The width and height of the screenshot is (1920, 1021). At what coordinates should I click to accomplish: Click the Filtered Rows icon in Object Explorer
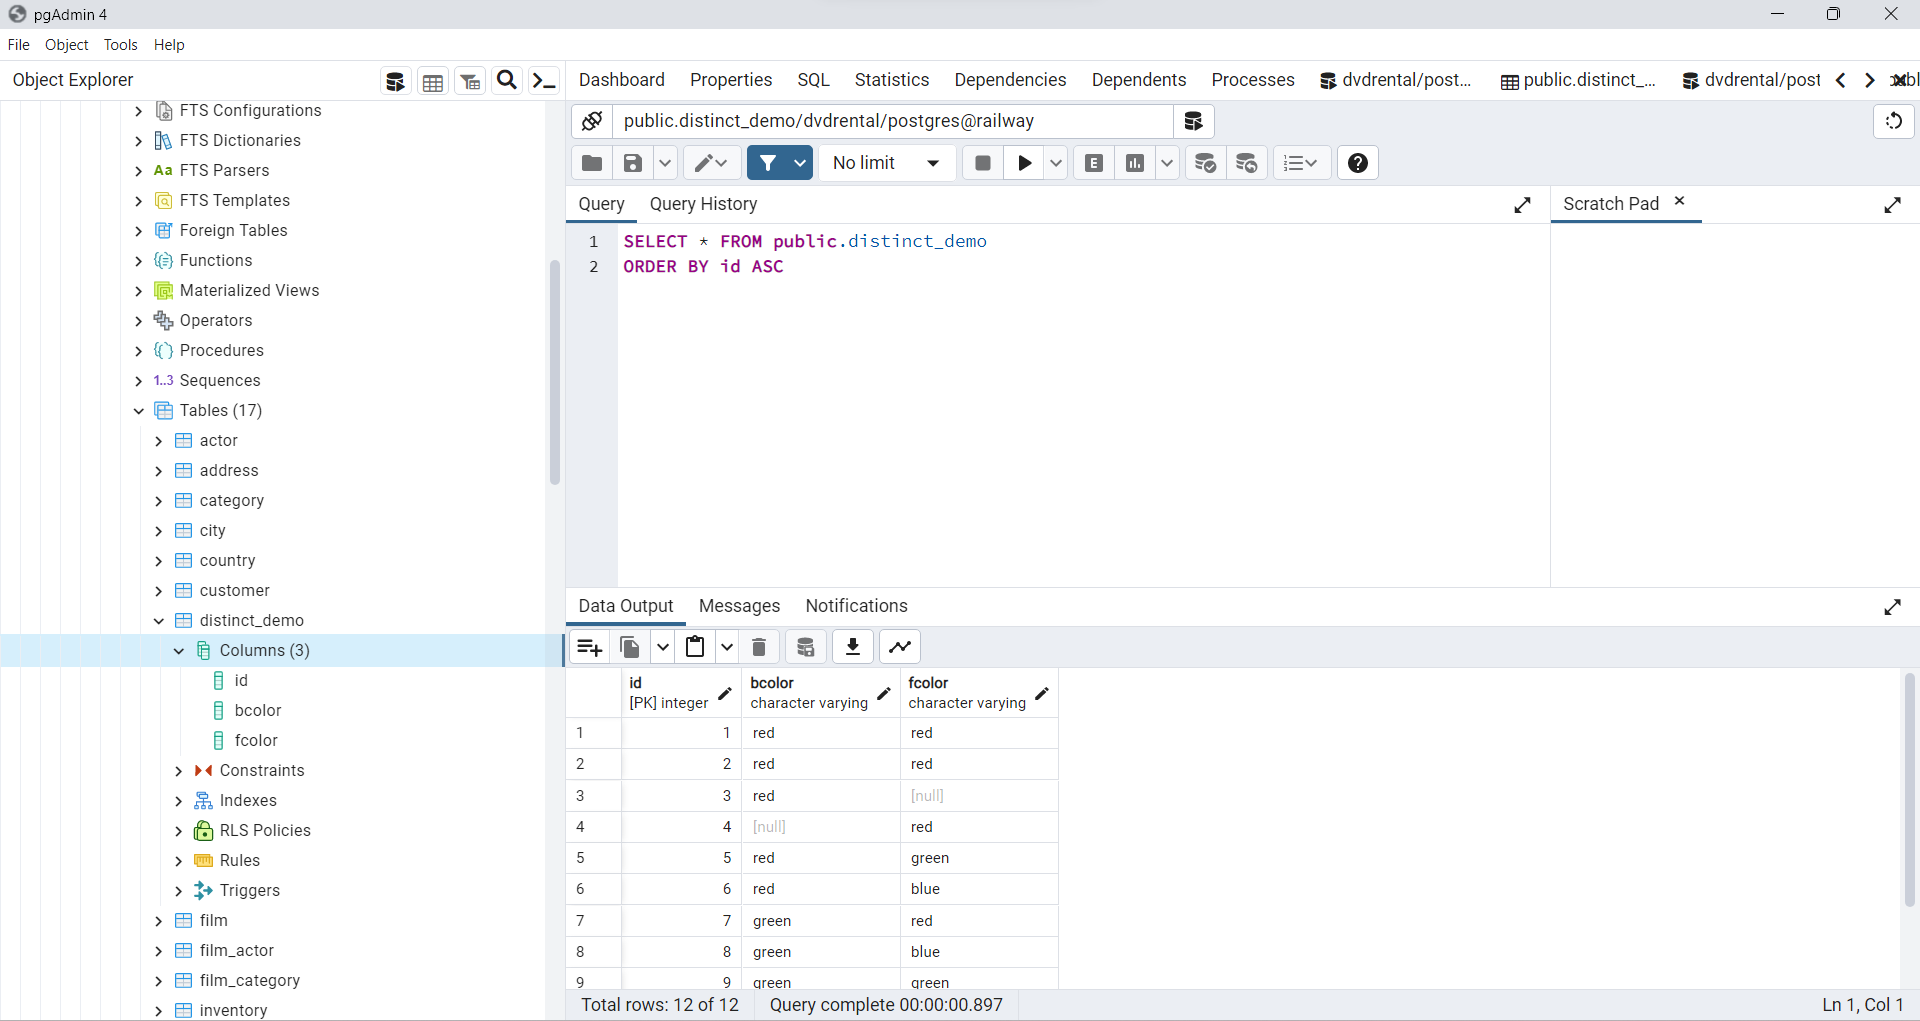[x=470, y=81]
